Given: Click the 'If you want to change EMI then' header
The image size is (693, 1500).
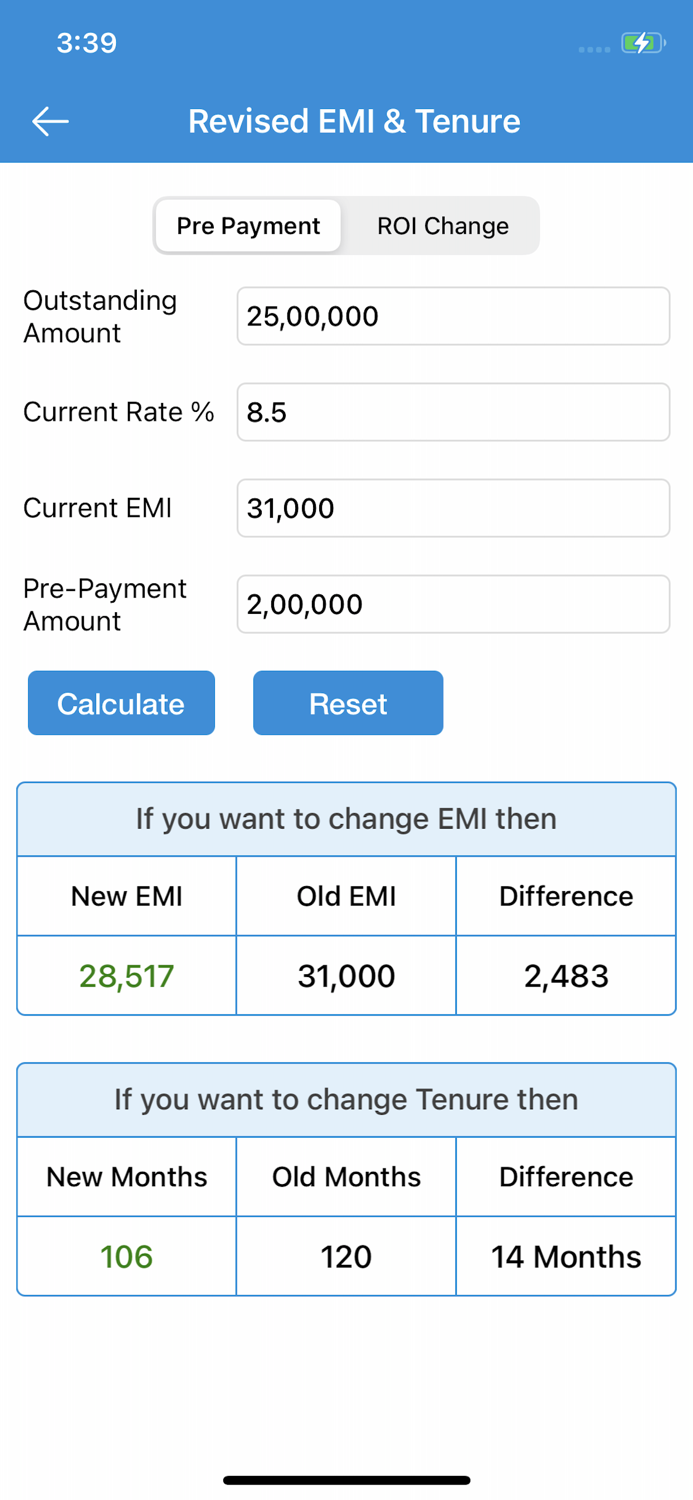Looking at the screenshot, I should click(x=346, y=818).
